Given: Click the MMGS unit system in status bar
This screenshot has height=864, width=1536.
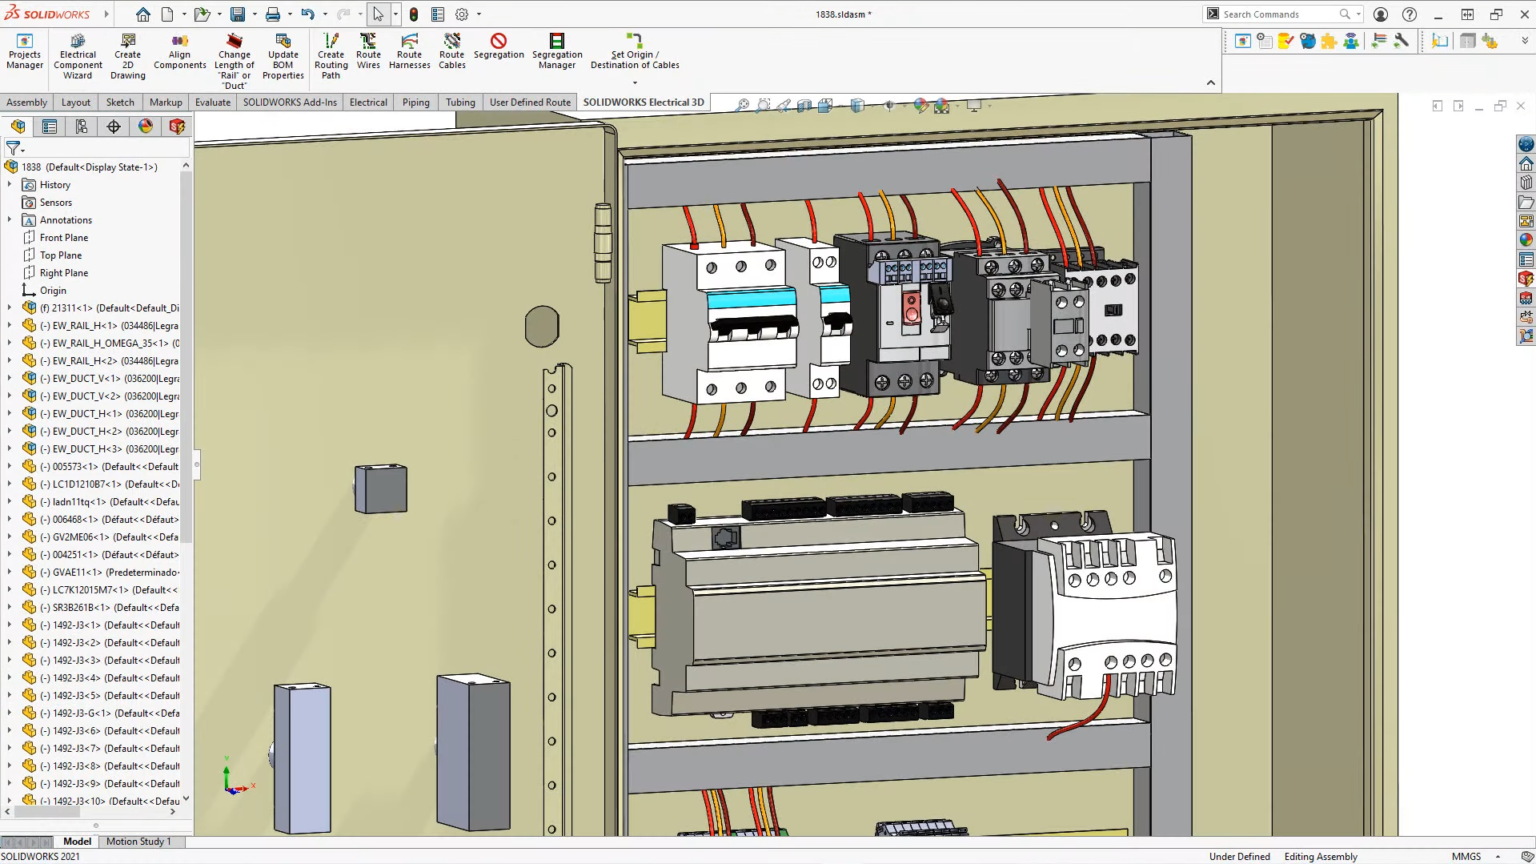Looking at the screenshot, I should click(x=1466, y=856).
